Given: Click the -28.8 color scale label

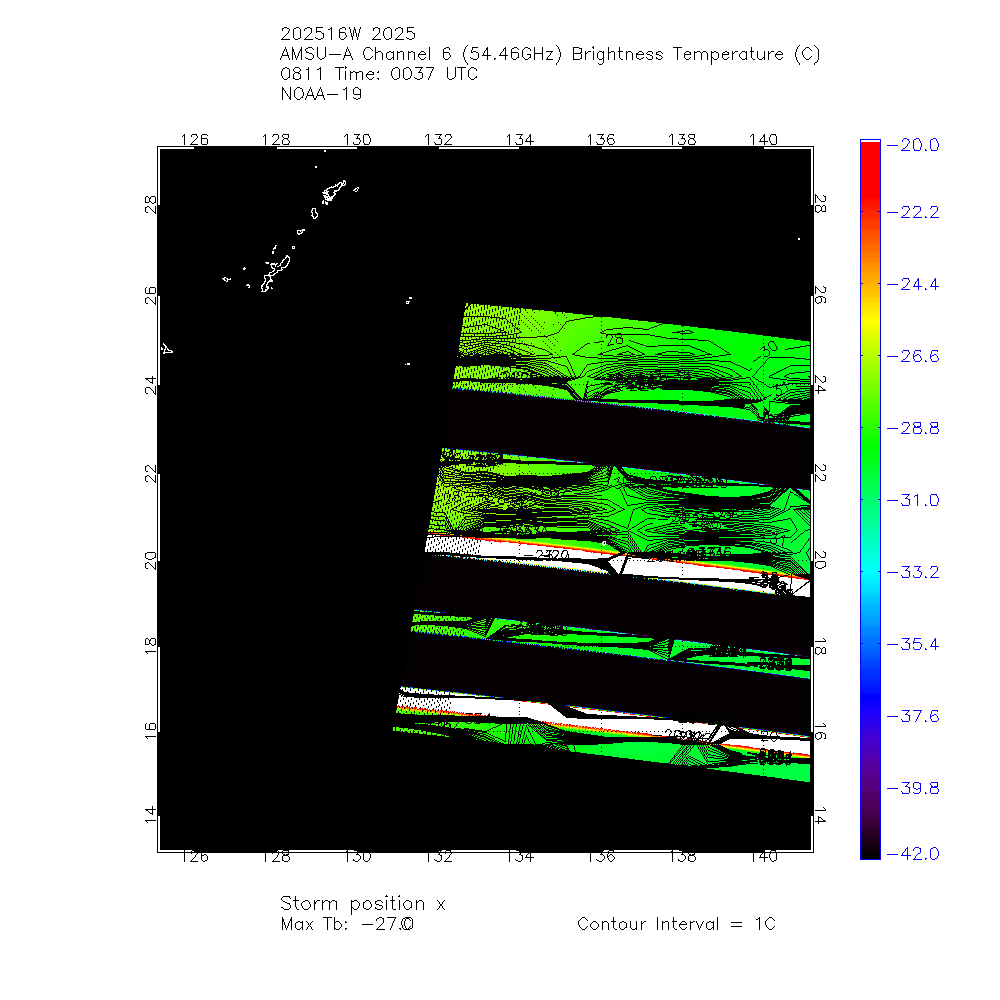Looking at the screenshot, I should click(913, 429).
